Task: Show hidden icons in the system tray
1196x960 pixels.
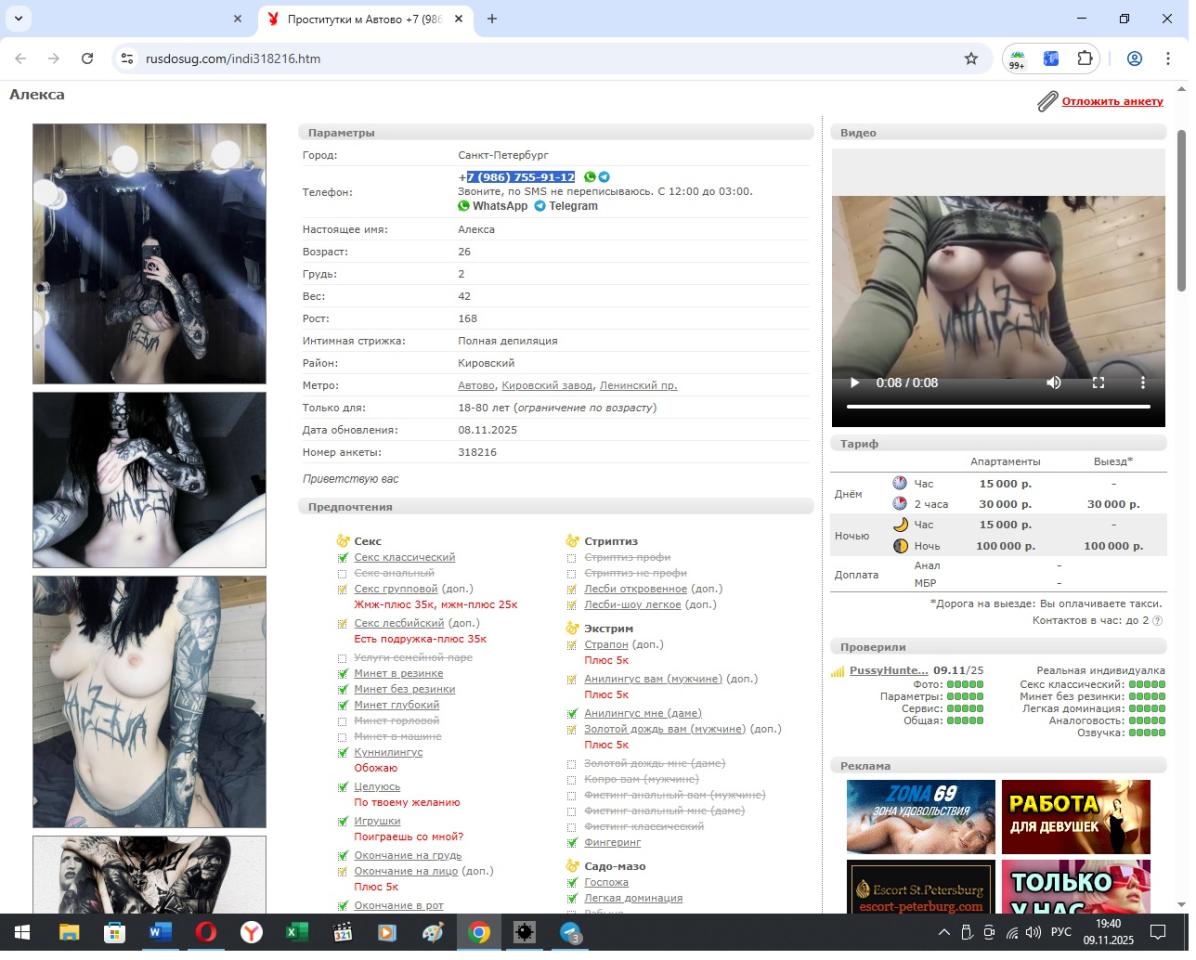Action: point(943,933)
